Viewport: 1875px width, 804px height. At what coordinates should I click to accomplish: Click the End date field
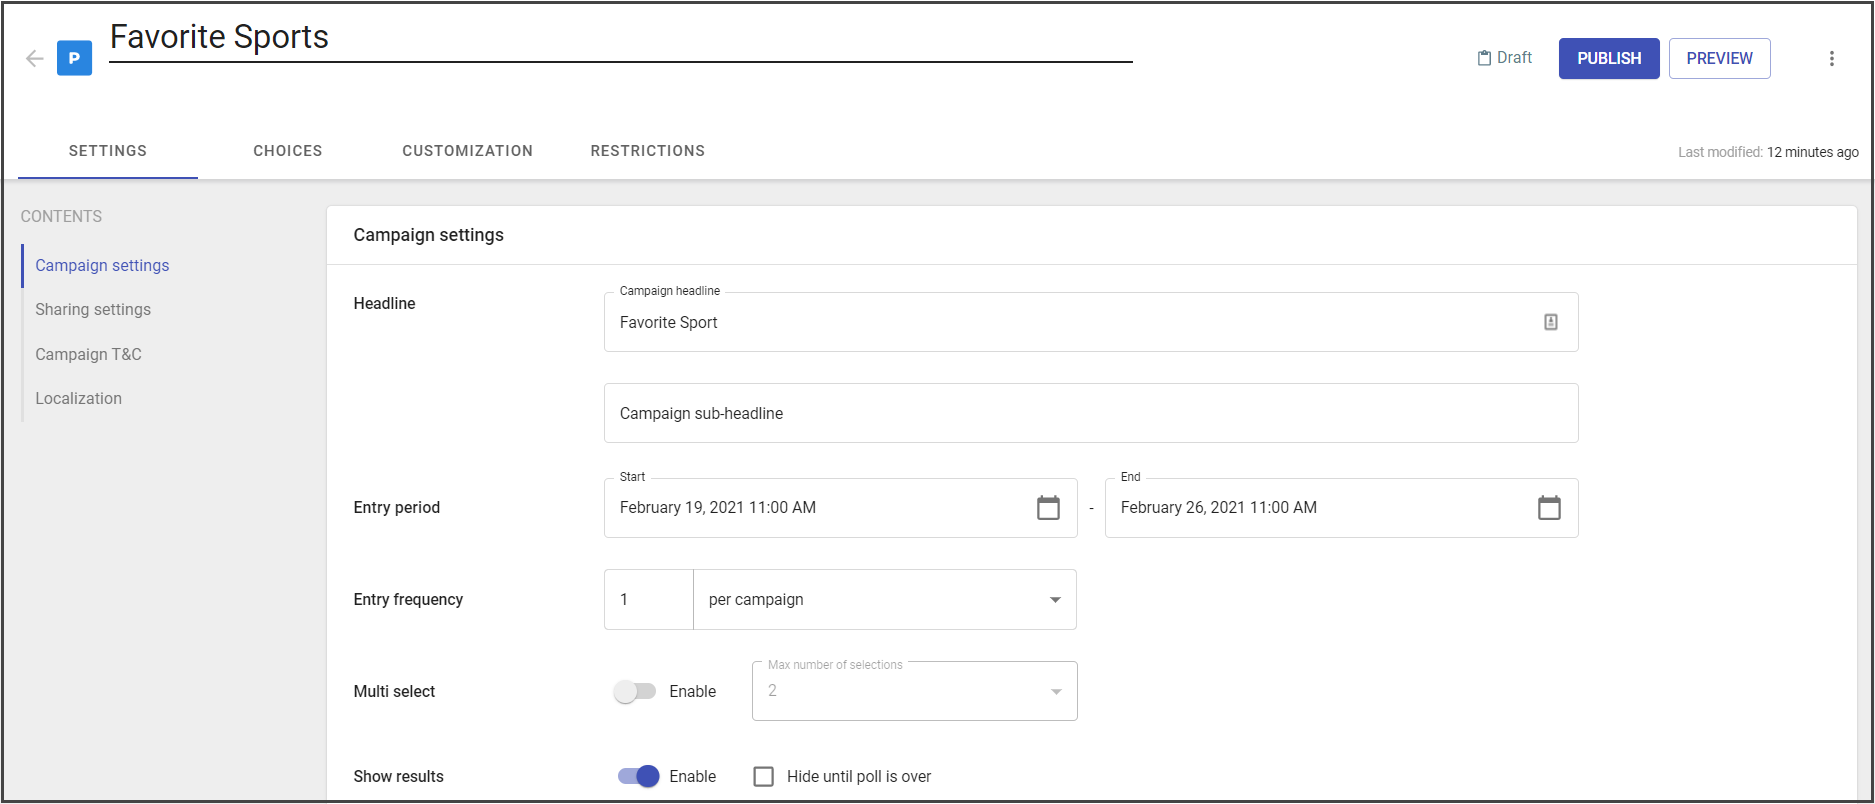click(x=1341, y=508)
